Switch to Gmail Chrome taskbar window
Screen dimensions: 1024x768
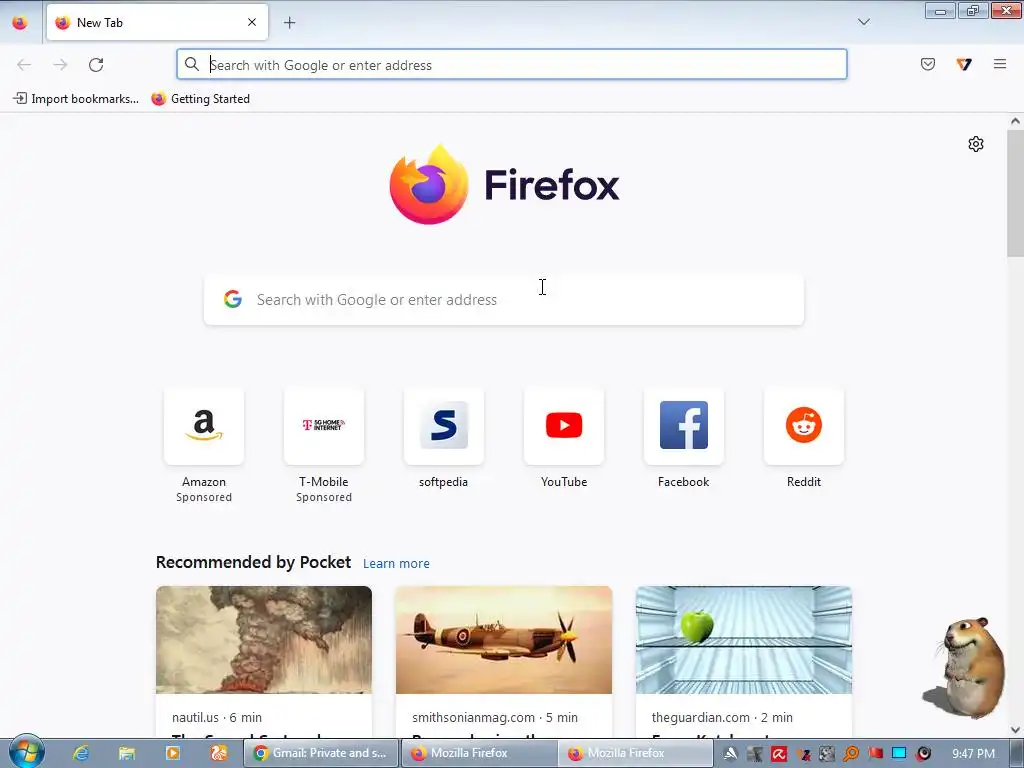tap(321, 753)
